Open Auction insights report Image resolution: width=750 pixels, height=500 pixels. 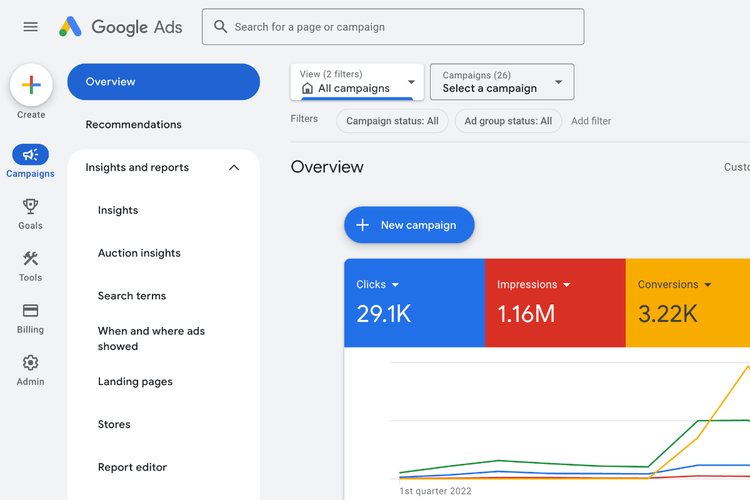139,253
